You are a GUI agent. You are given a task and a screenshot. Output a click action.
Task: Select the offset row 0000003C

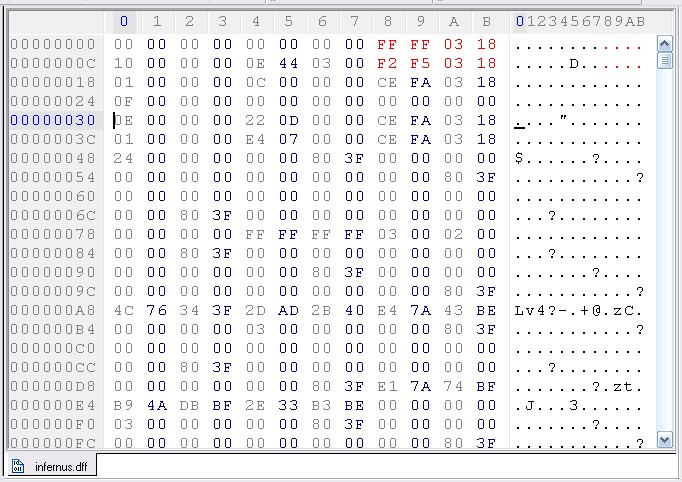tap(53, 139)
